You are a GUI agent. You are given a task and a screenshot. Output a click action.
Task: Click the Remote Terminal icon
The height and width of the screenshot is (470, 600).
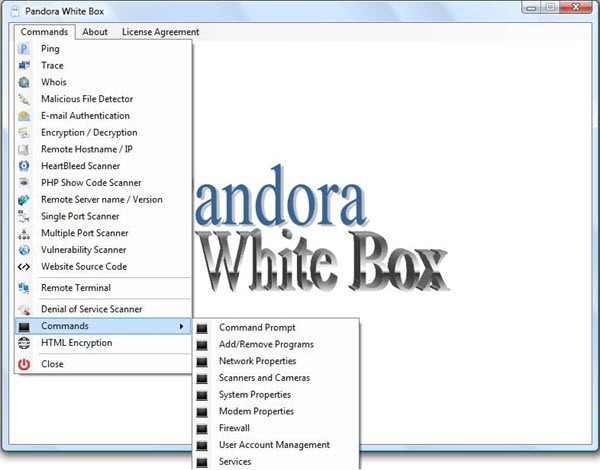[x=24, y=288]
